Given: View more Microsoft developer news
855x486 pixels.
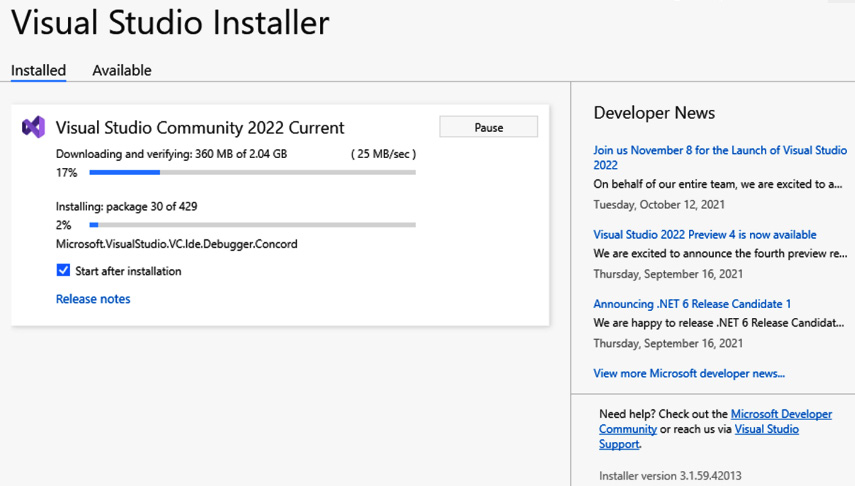Looking at the screenshot, I should [x=689, y=373].
